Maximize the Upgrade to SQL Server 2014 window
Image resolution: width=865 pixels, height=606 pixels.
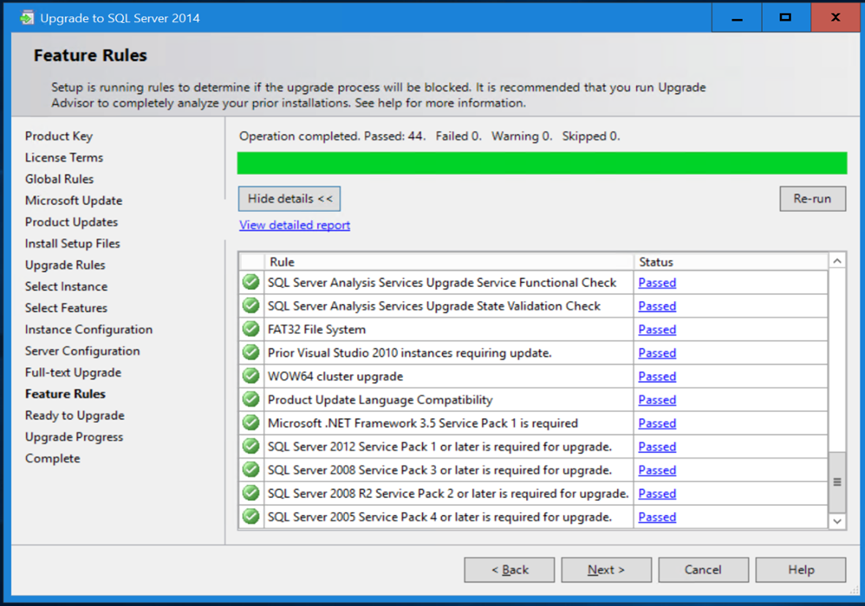786,17
